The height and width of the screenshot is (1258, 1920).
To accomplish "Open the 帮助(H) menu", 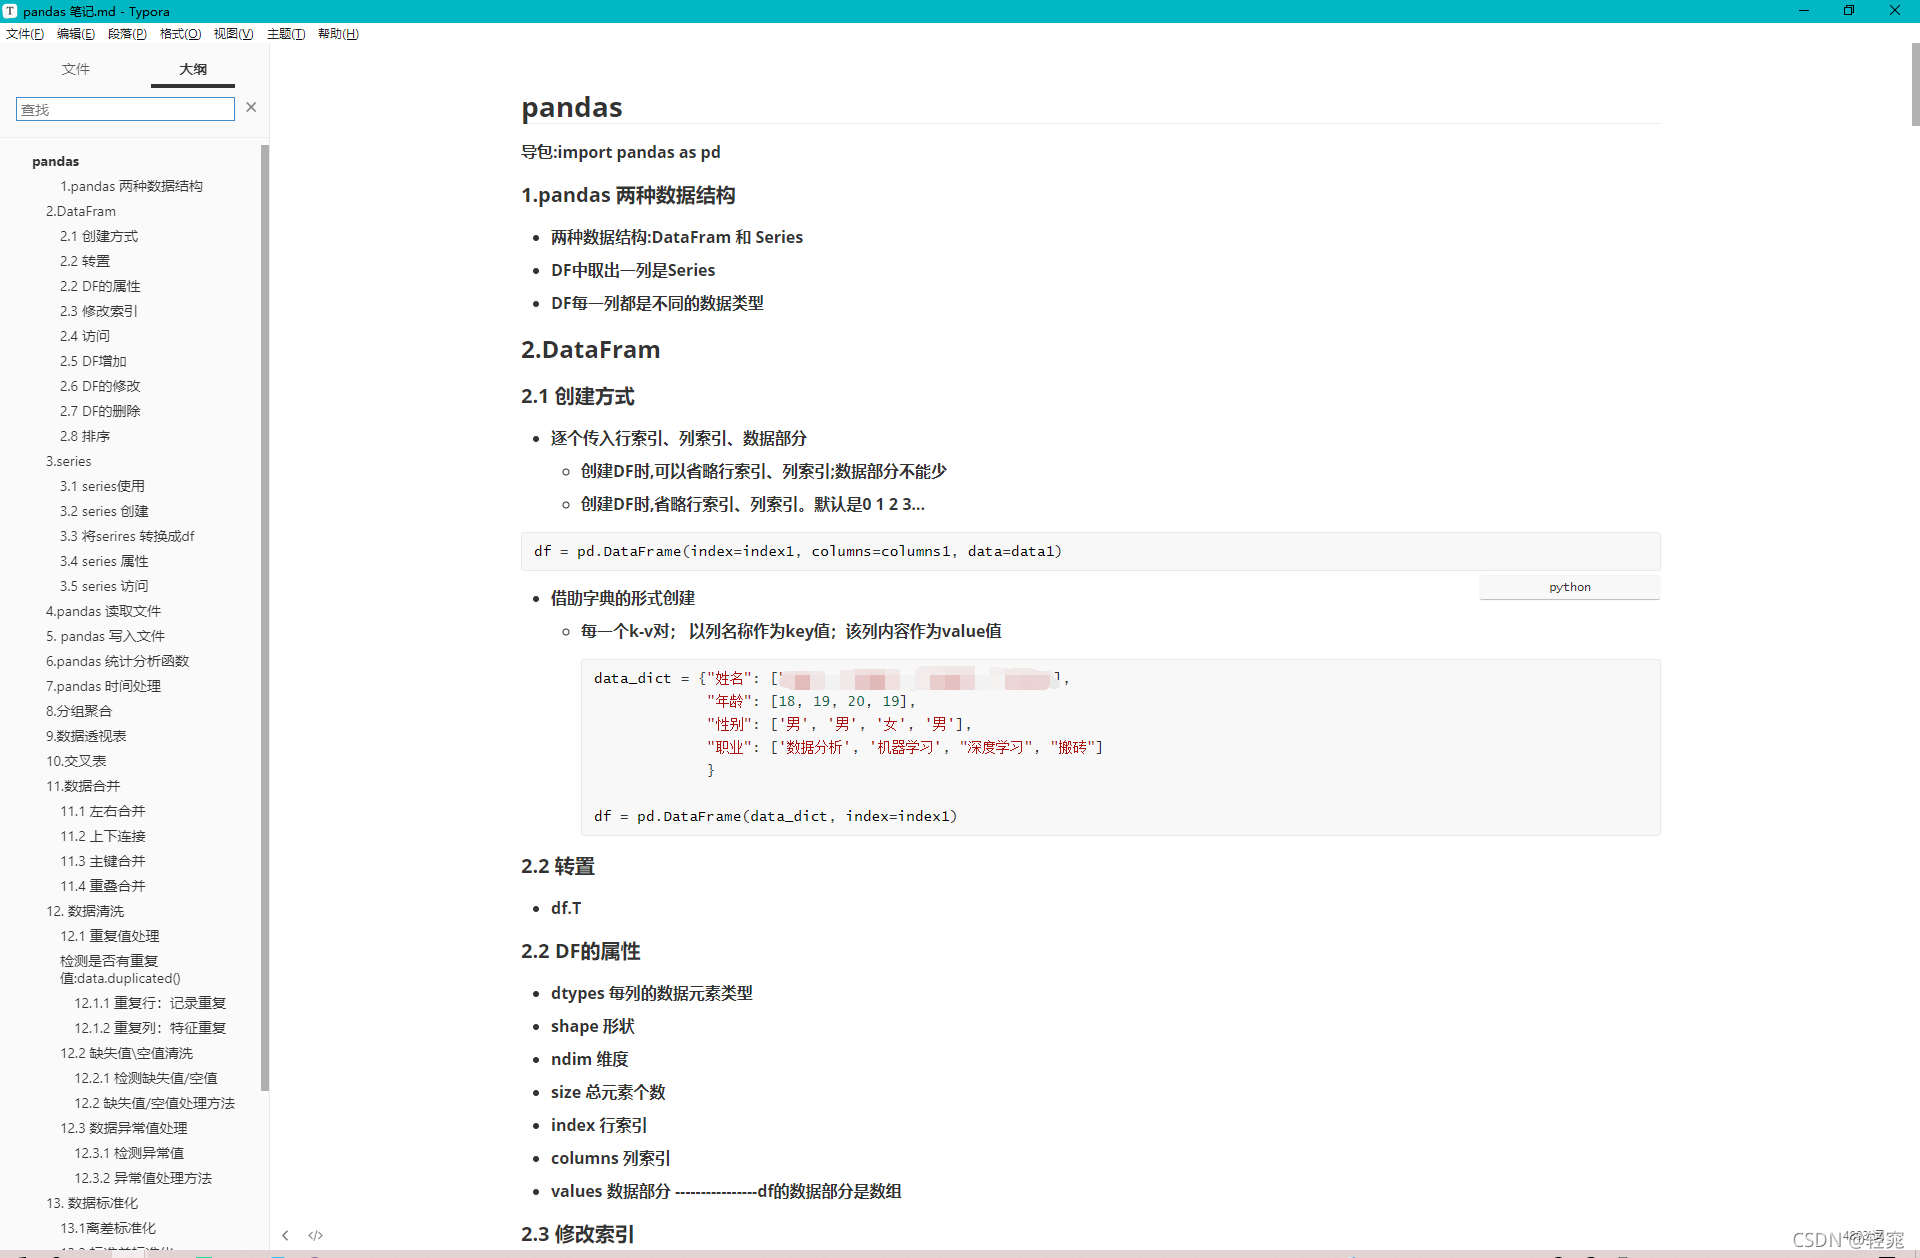I will coord(338,34).
